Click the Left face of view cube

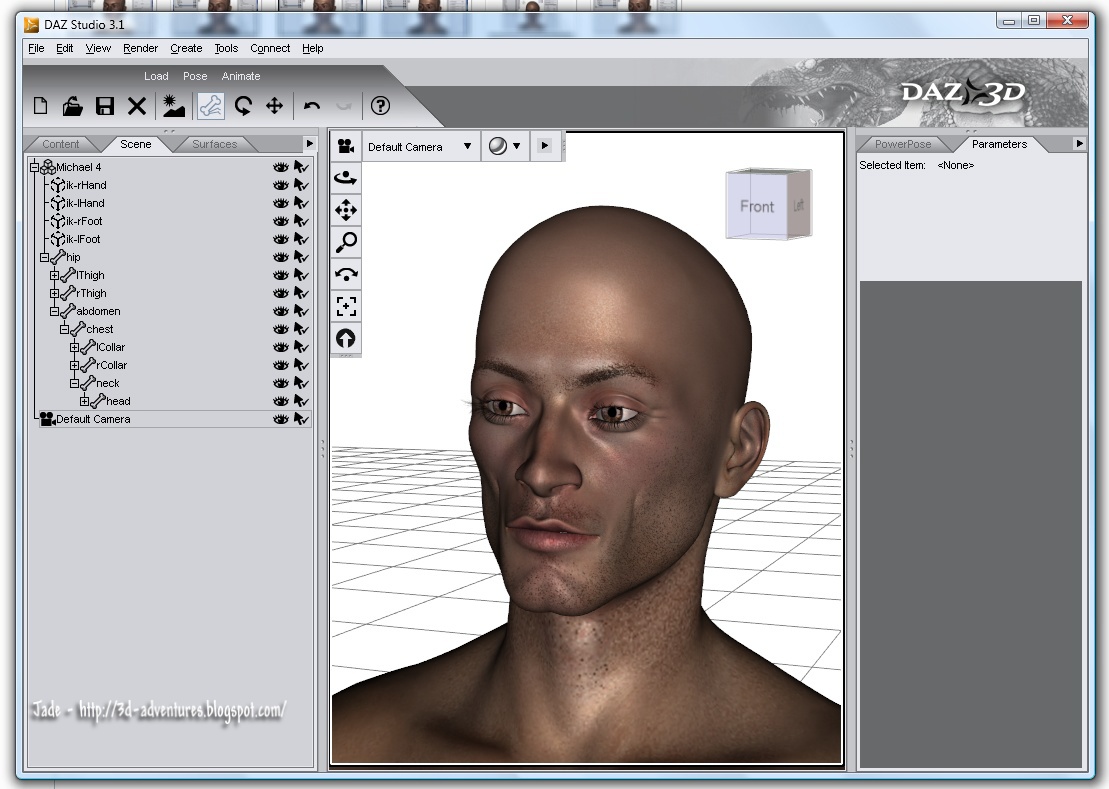click(799, 205)
